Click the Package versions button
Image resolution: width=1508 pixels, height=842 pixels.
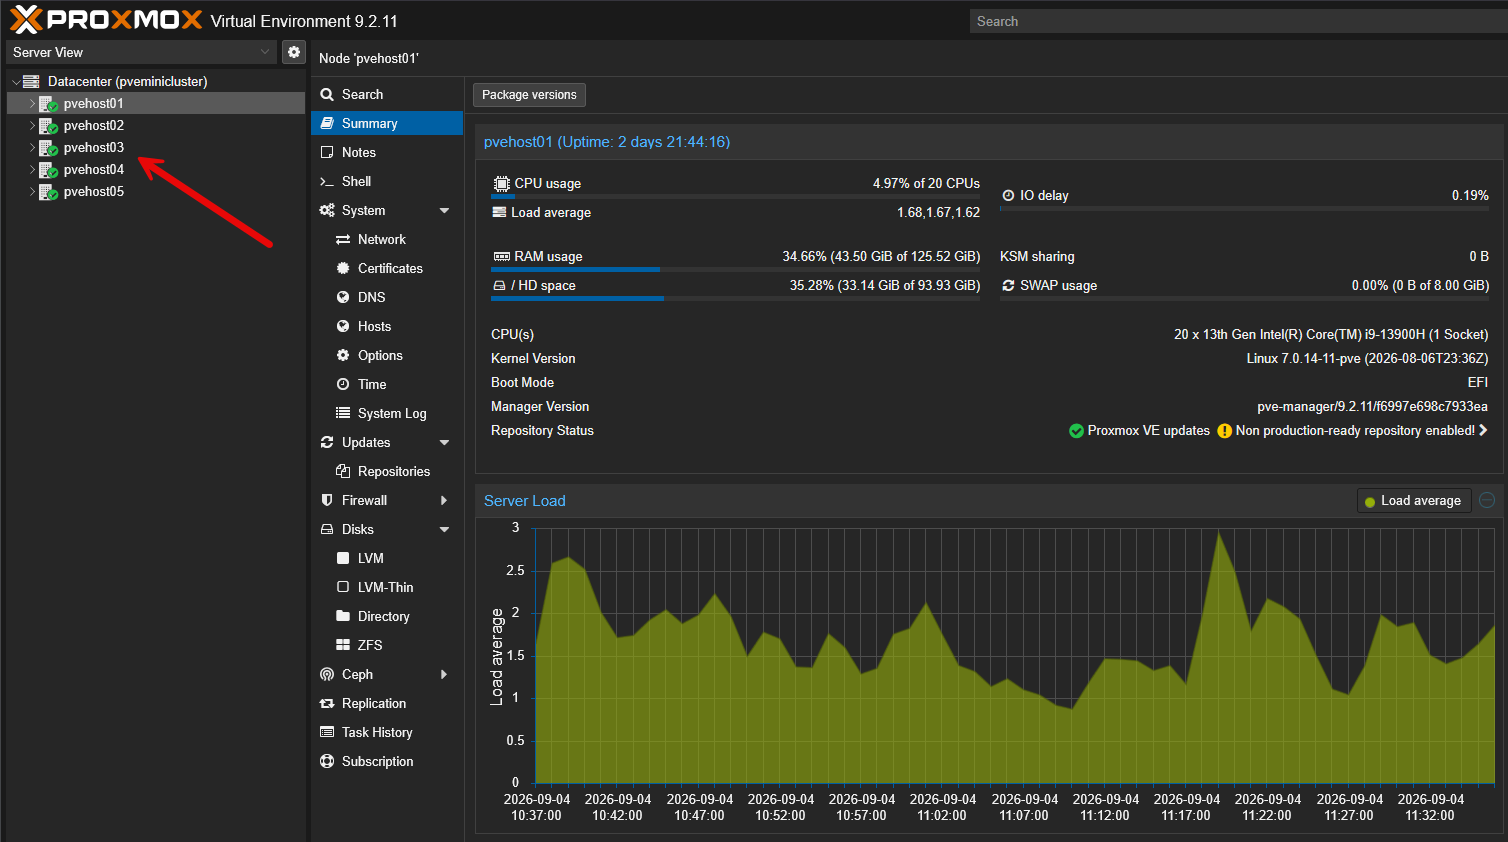coord(529,95)
